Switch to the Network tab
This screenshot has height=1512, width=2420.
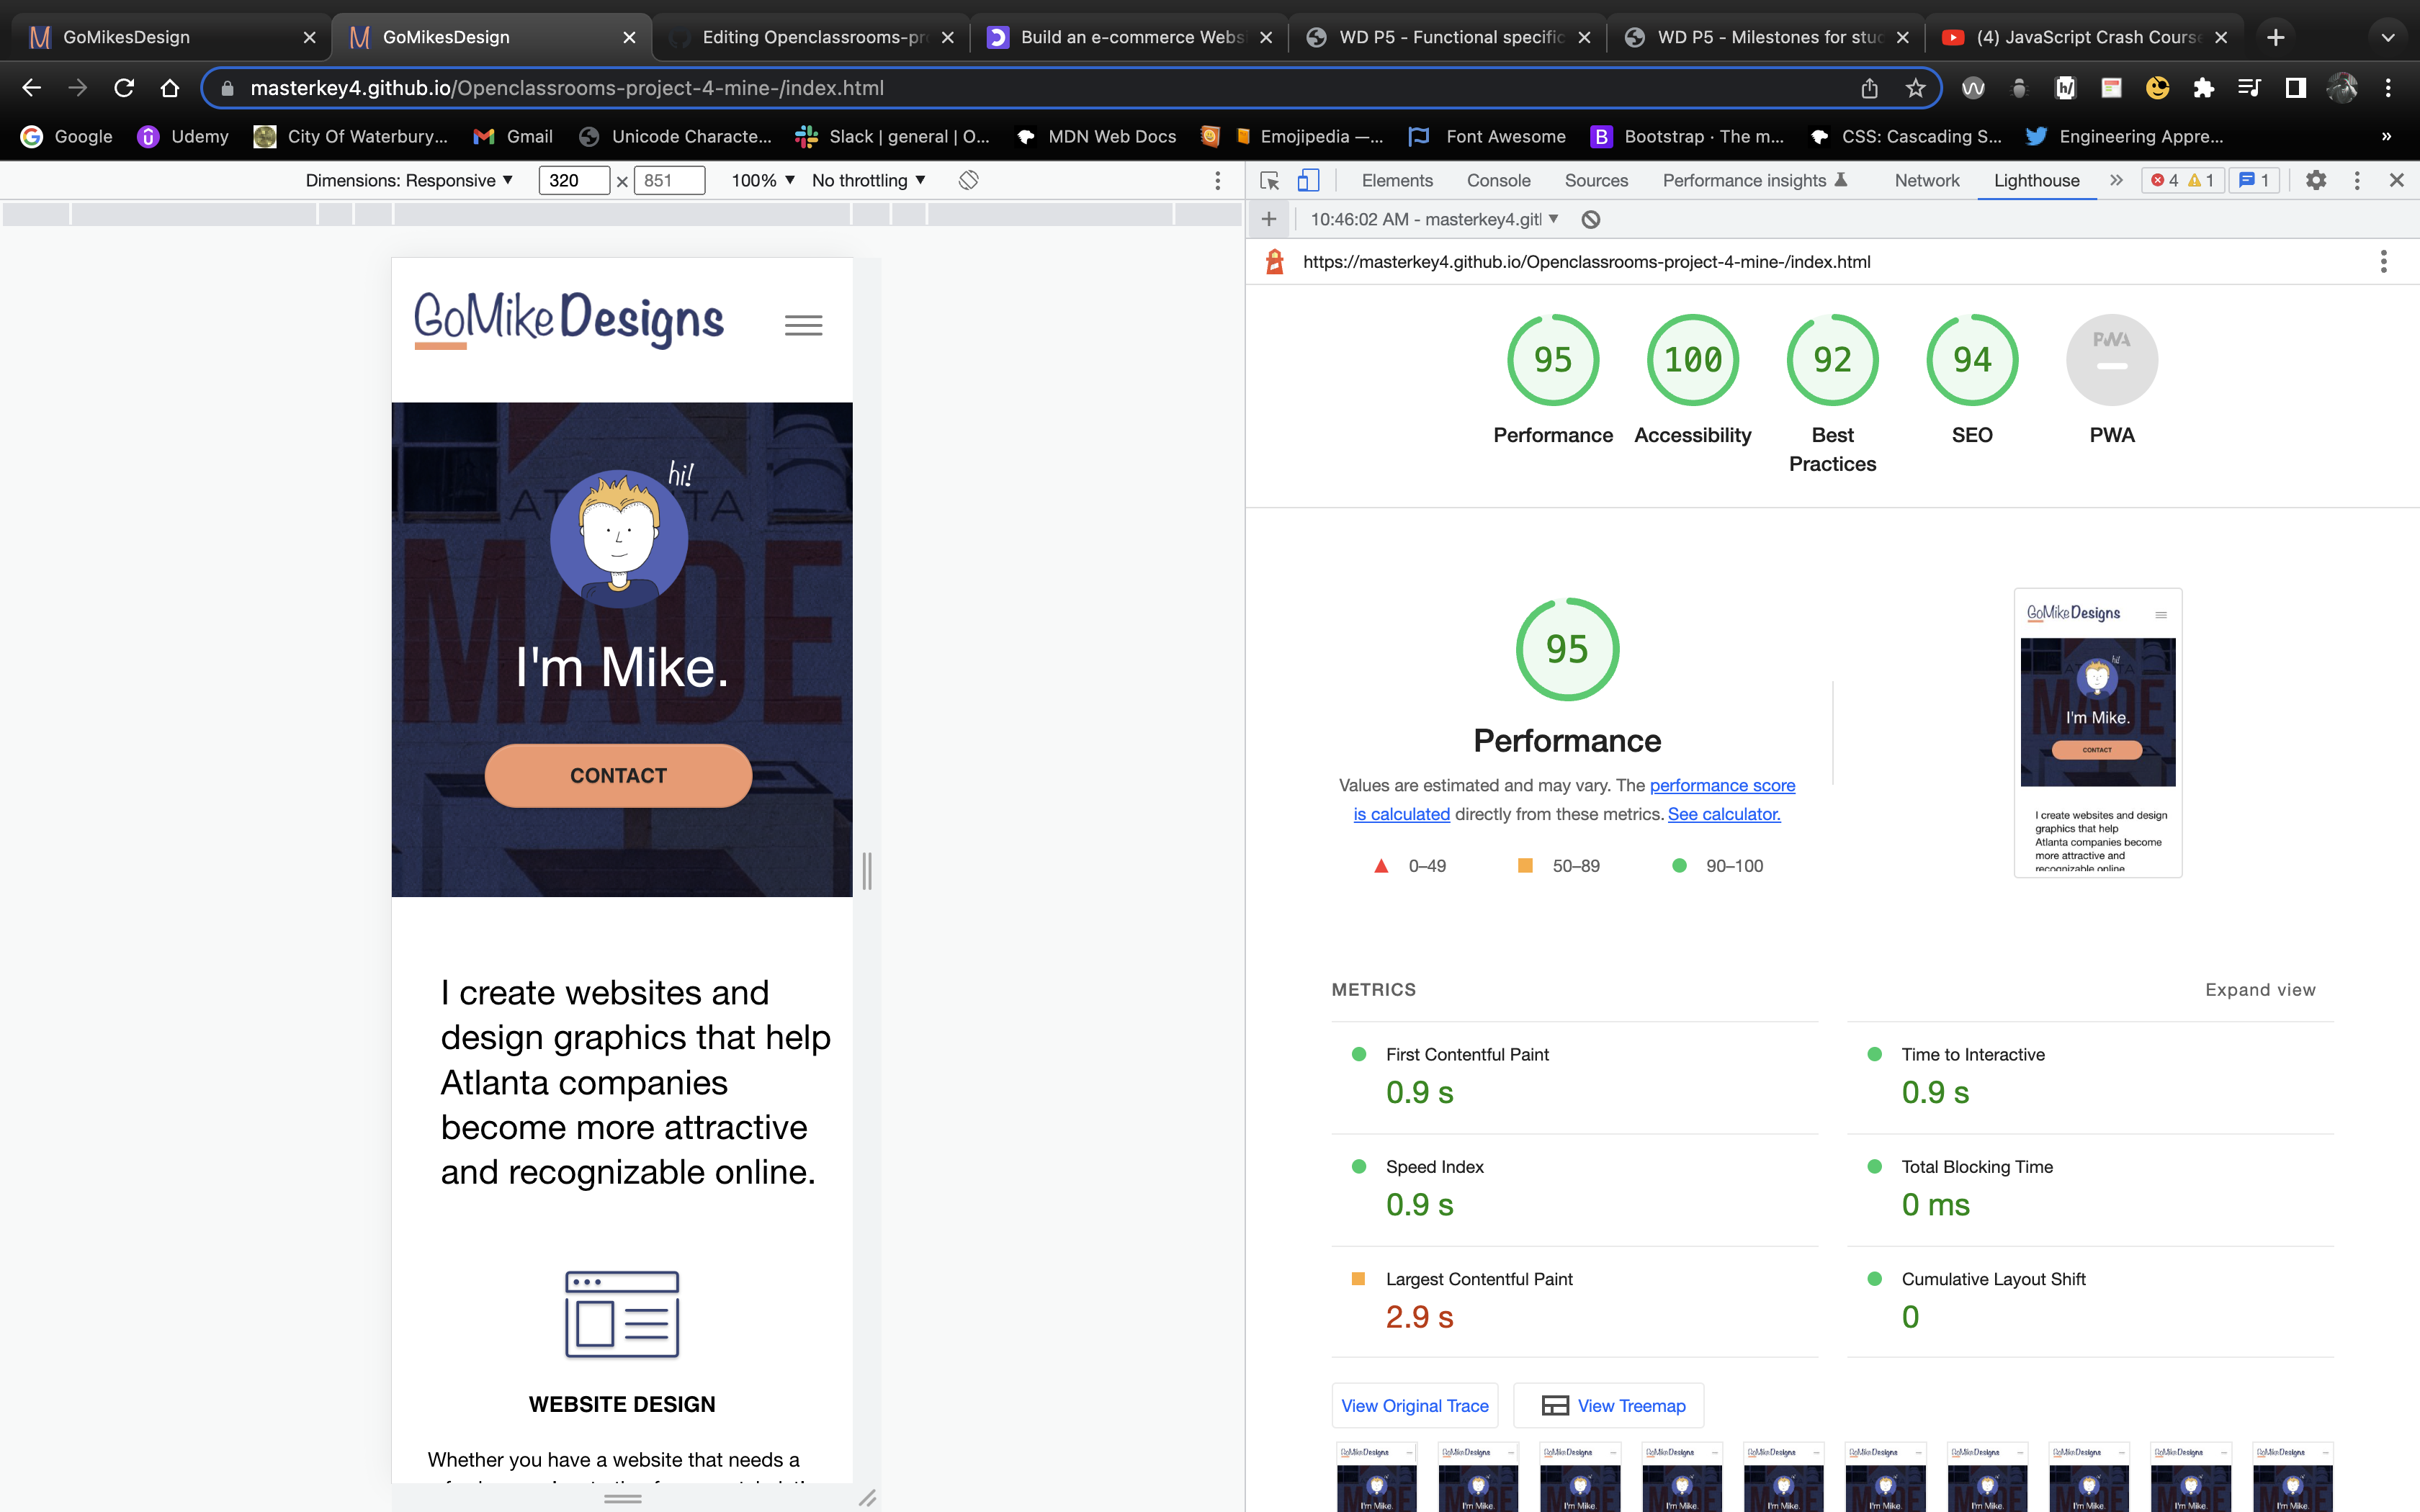1926,180
